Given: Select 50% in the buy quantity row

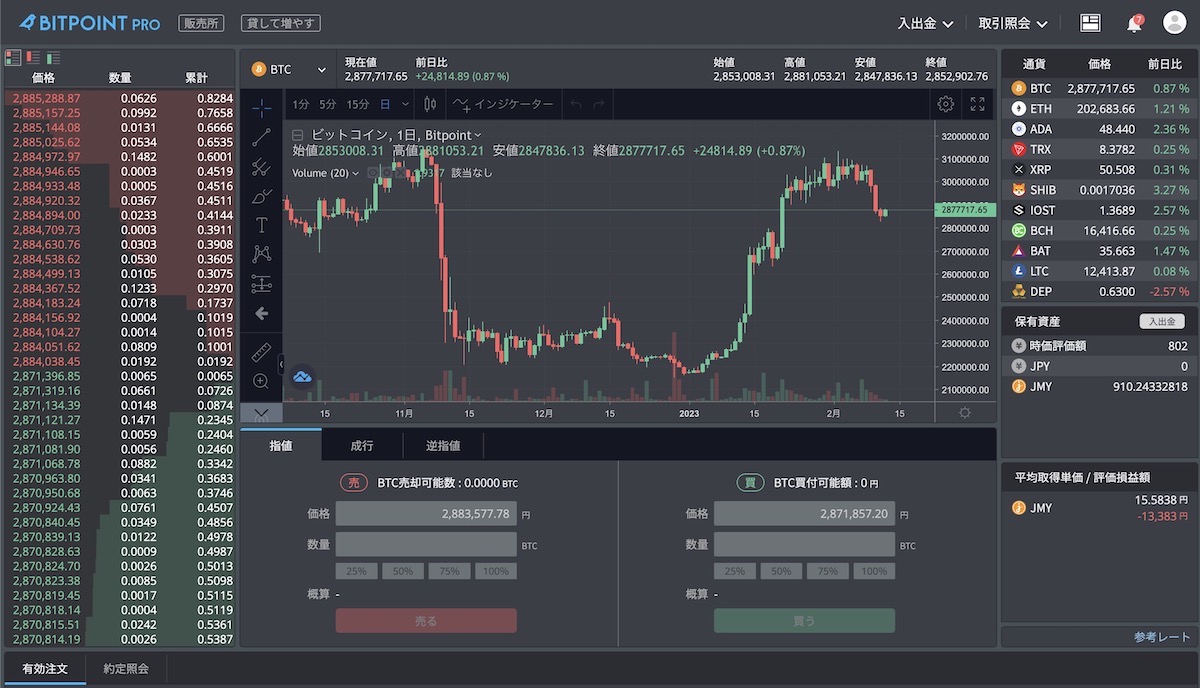Looking at the screenshot, I should point(781,571).
